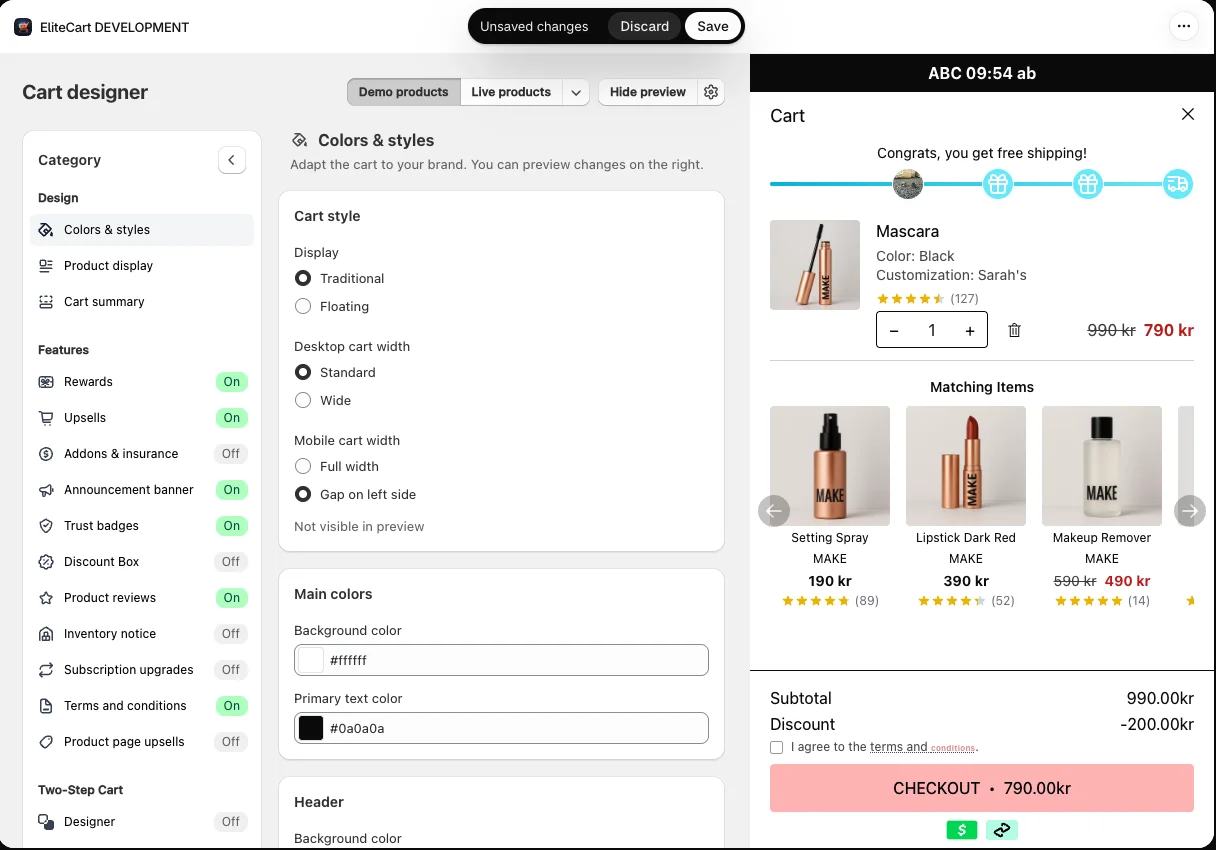1216x850 pixels.
Task: Click the second gift reward icon
Action: (1088, 184)
